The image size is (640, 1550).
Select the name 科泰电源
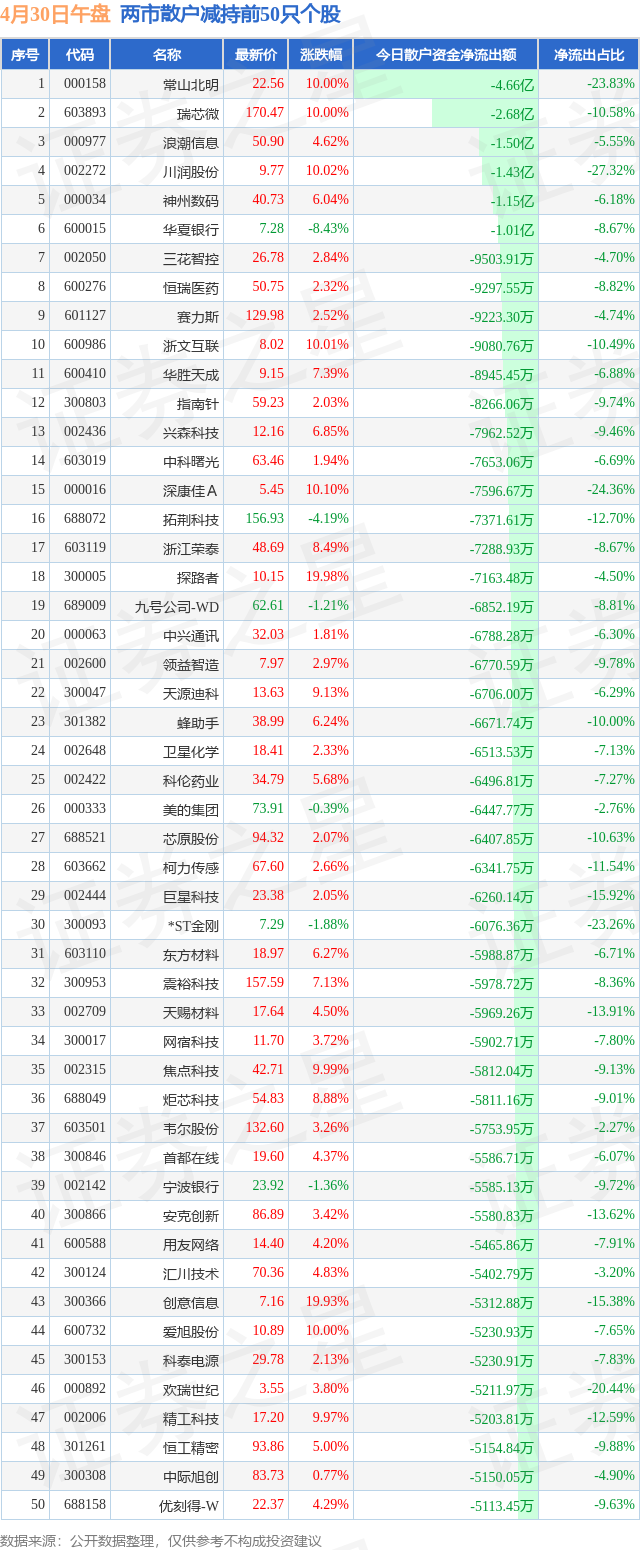click(x=191, y=1360)
